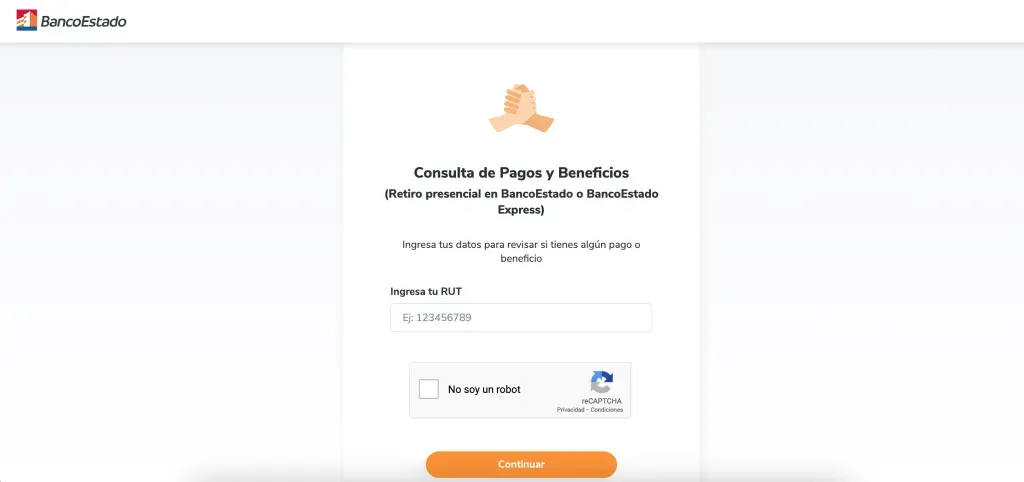The image size is (1024, 482).
Task: Click the "Ingresa tu RUT" field label
Action: coord(426,291)
